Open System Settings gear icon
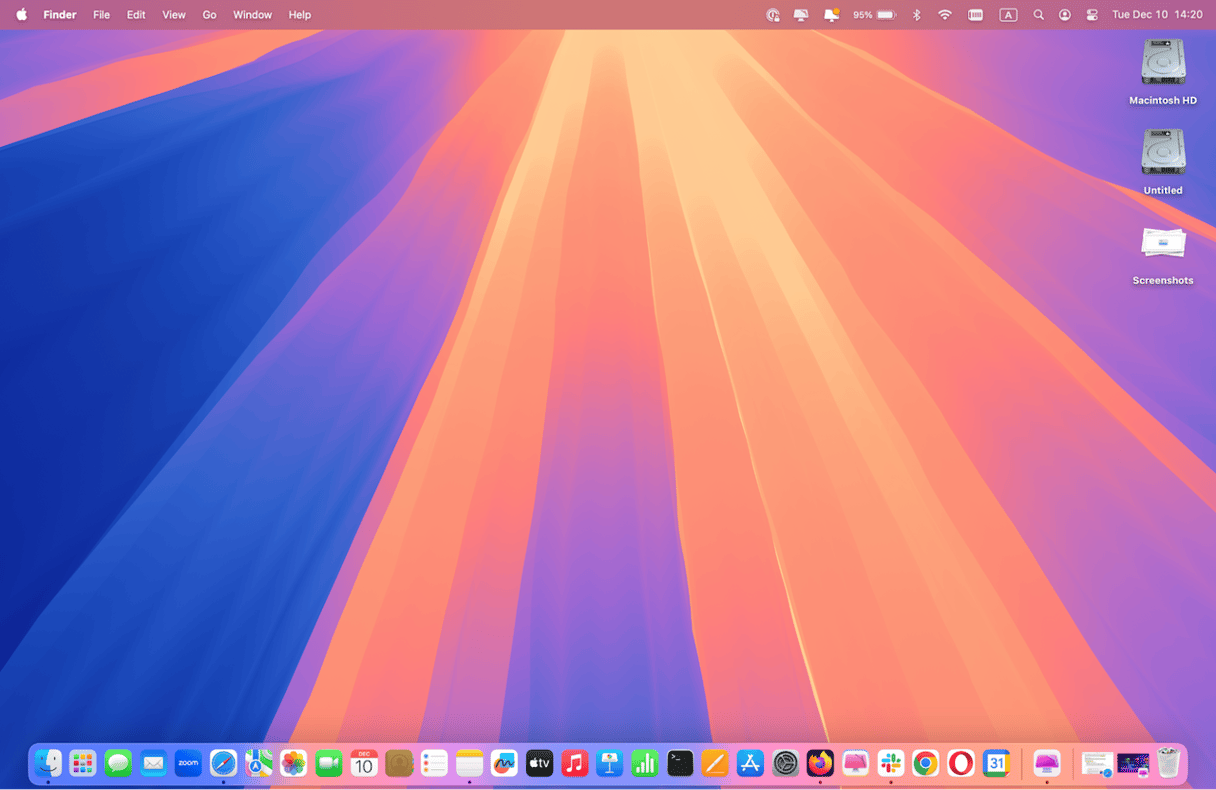The width and height of the screenshot is (1216, 790). pos(786,764)
